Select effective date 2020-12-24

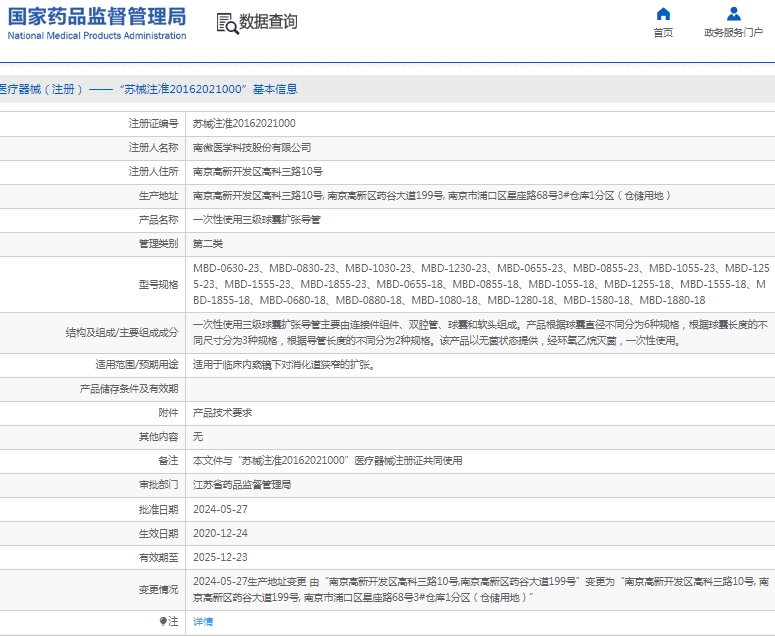click(220, 534)
